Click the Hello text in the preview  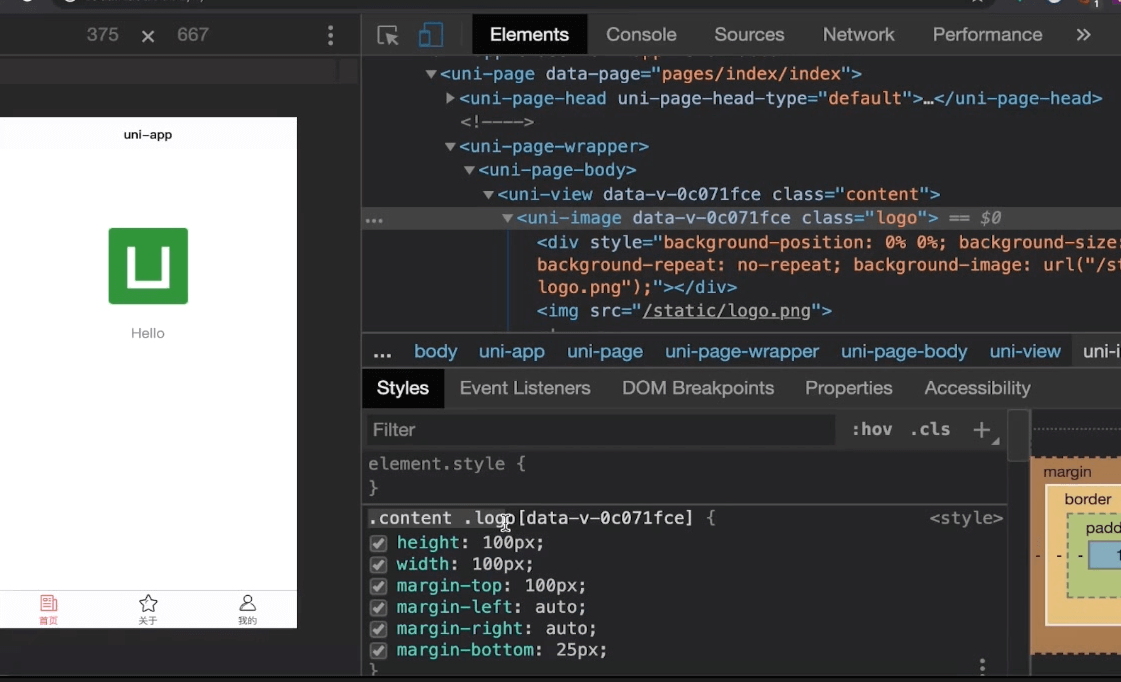pos(147,333)
